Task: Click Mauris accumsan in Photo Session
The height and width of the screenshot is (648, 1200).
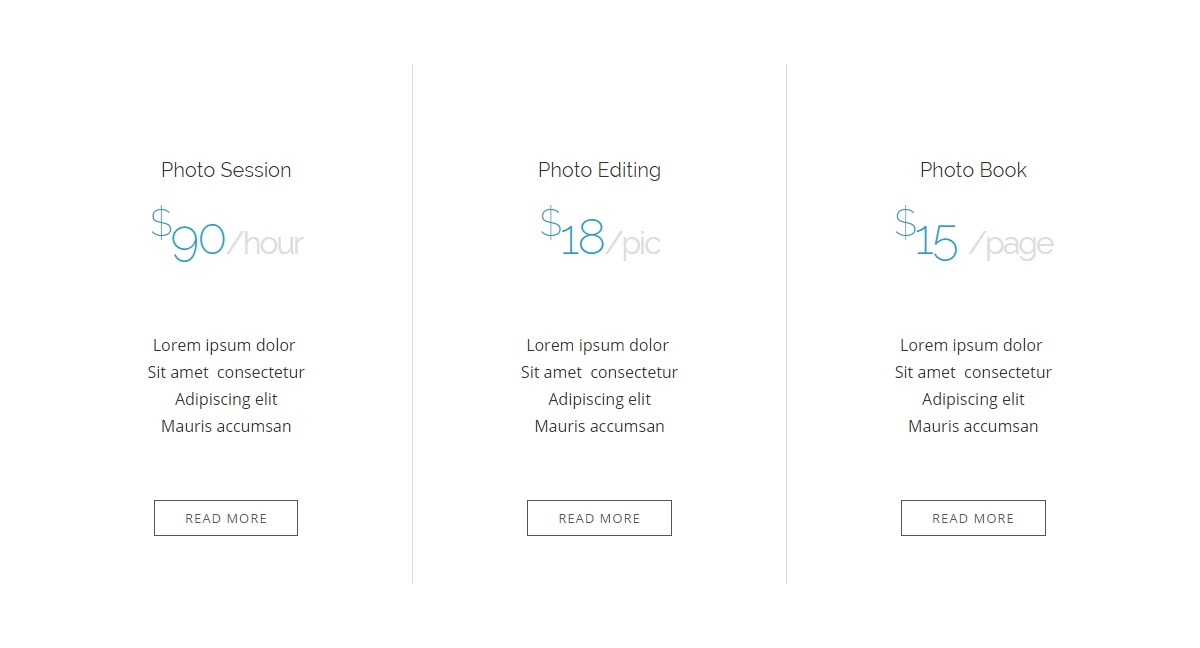Action: tap(226, 426)
